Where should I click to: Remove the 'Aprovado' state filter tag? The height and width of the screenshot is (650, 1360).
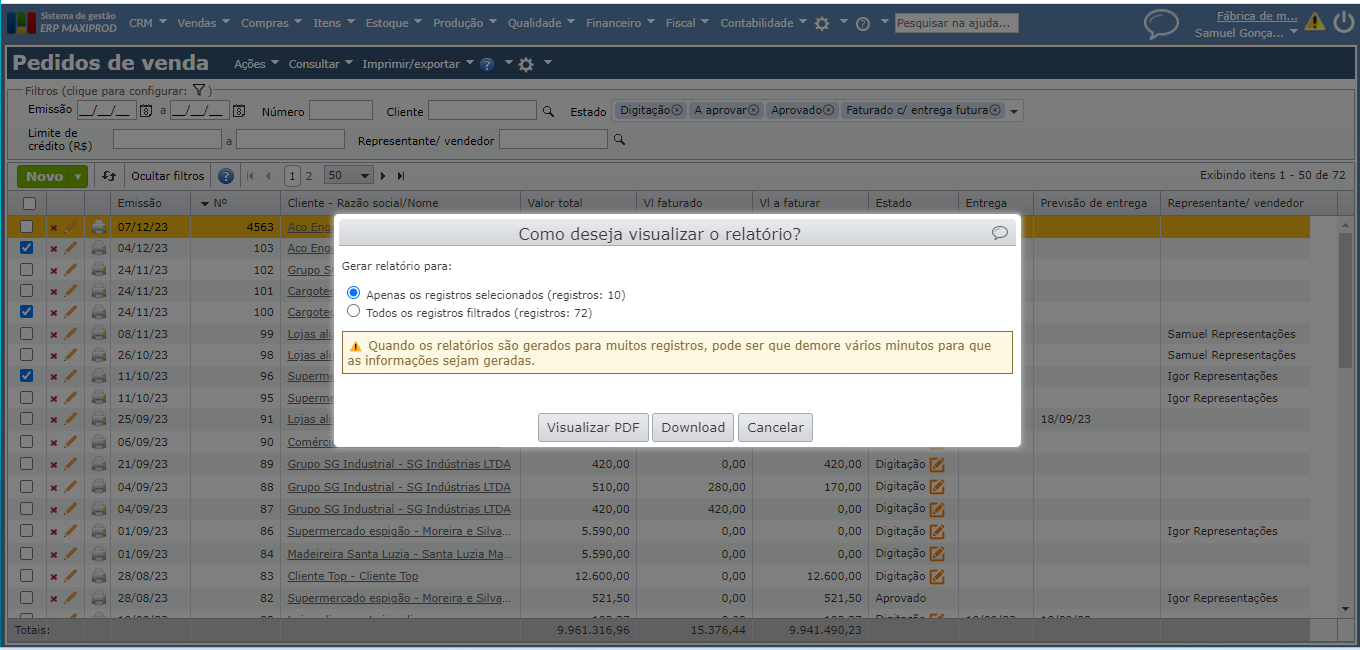(828, 110)
